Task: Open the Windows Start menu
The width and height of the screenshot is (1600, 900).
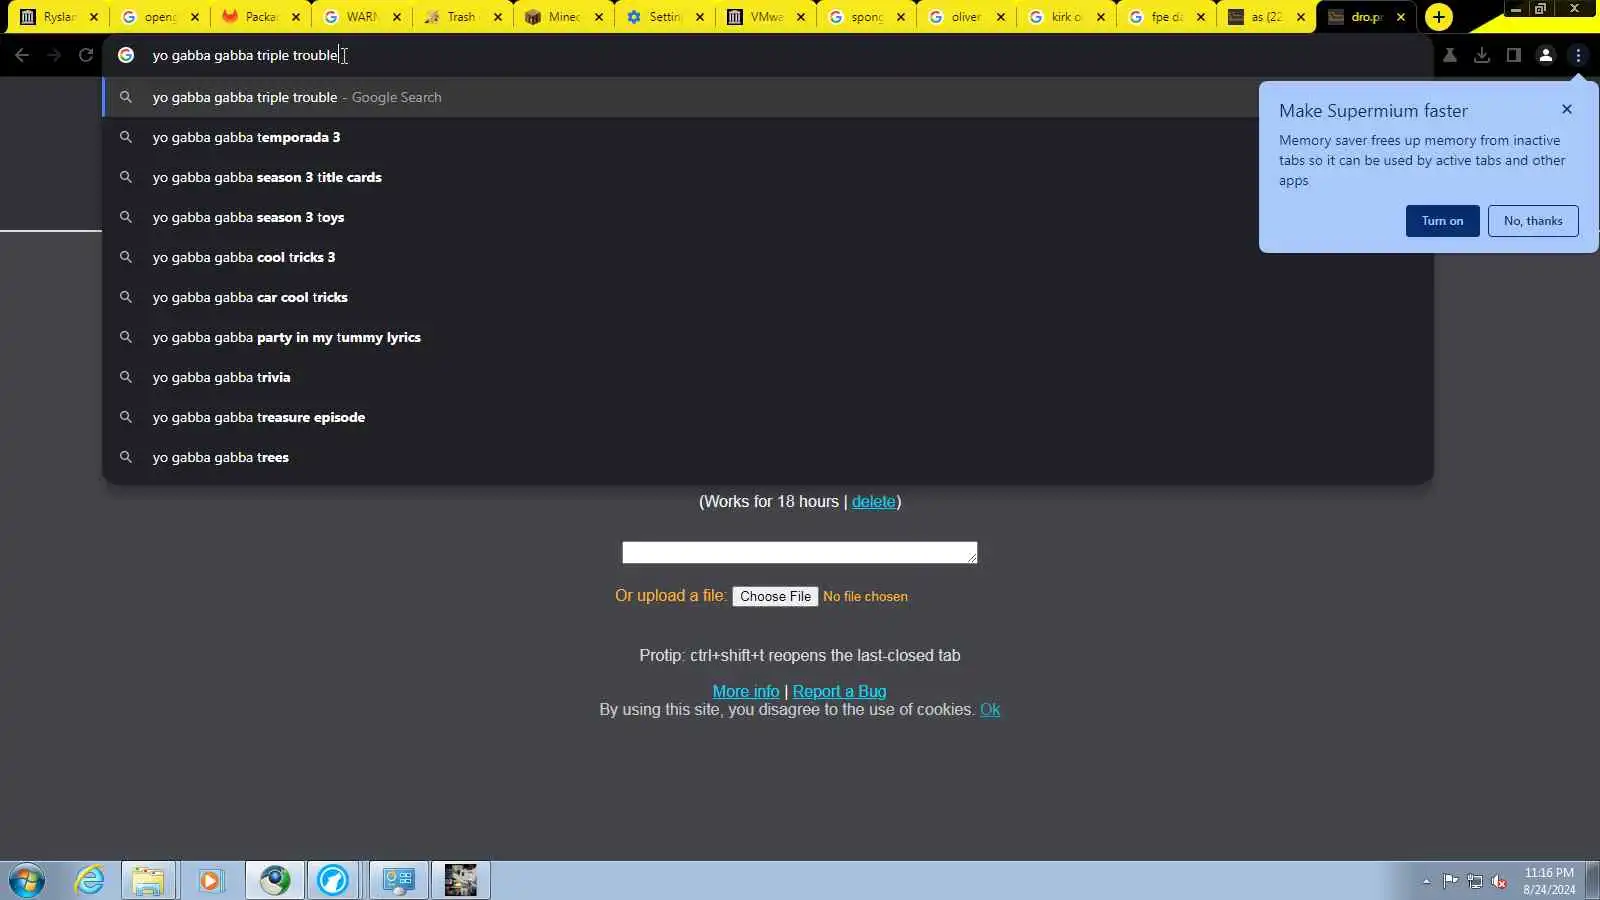Action: (27, 881)
